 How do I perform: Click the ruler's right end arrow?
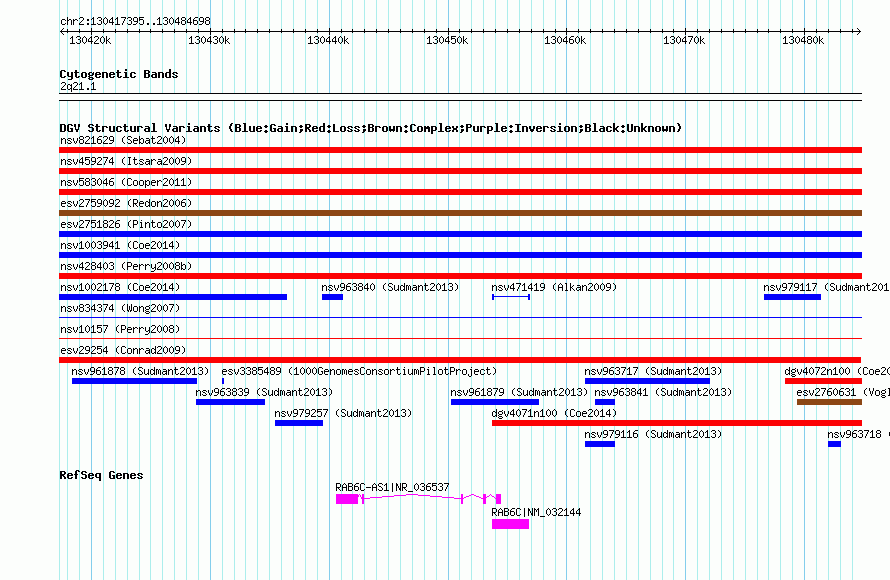(x=858, y=31)
